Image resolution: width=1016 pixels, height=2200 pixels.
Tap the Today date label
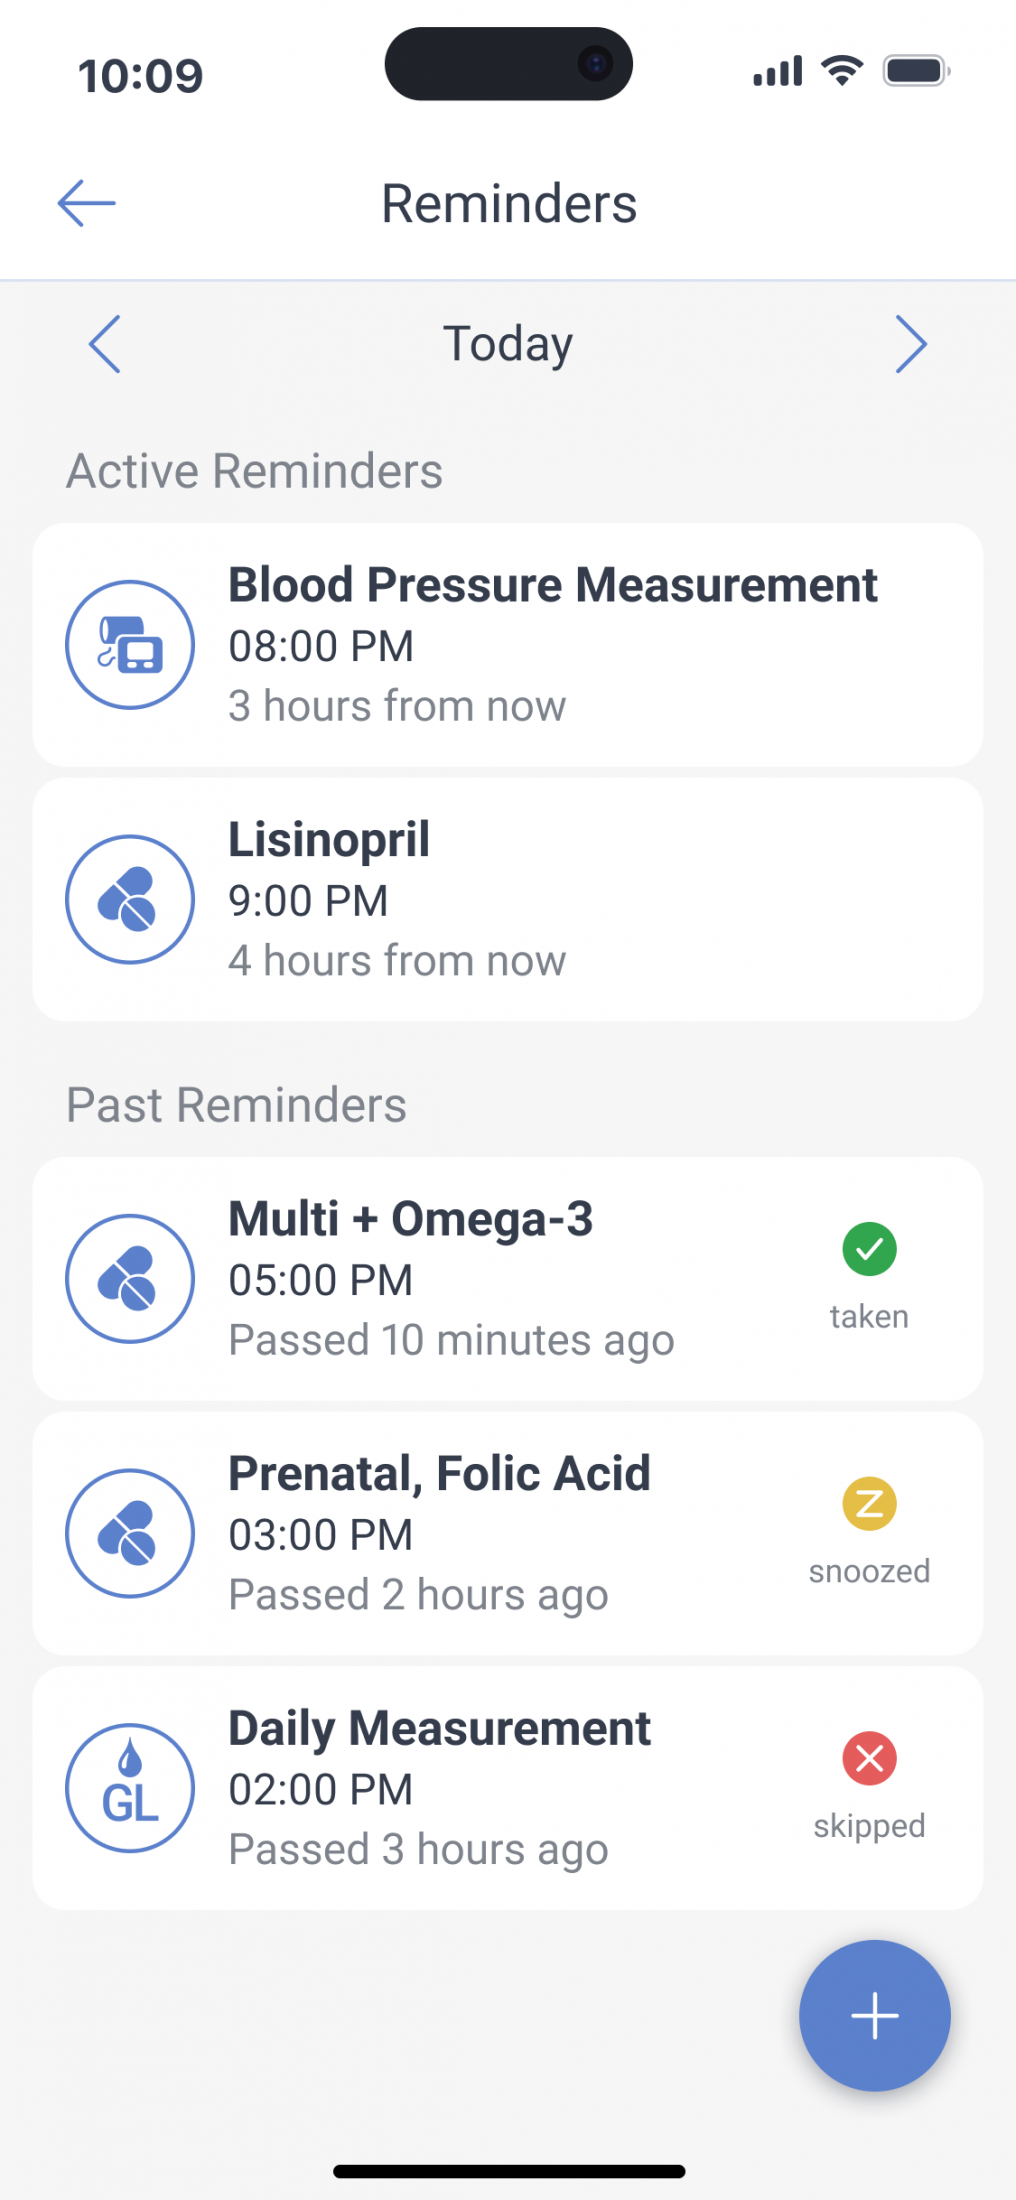[x=508, y=344]
